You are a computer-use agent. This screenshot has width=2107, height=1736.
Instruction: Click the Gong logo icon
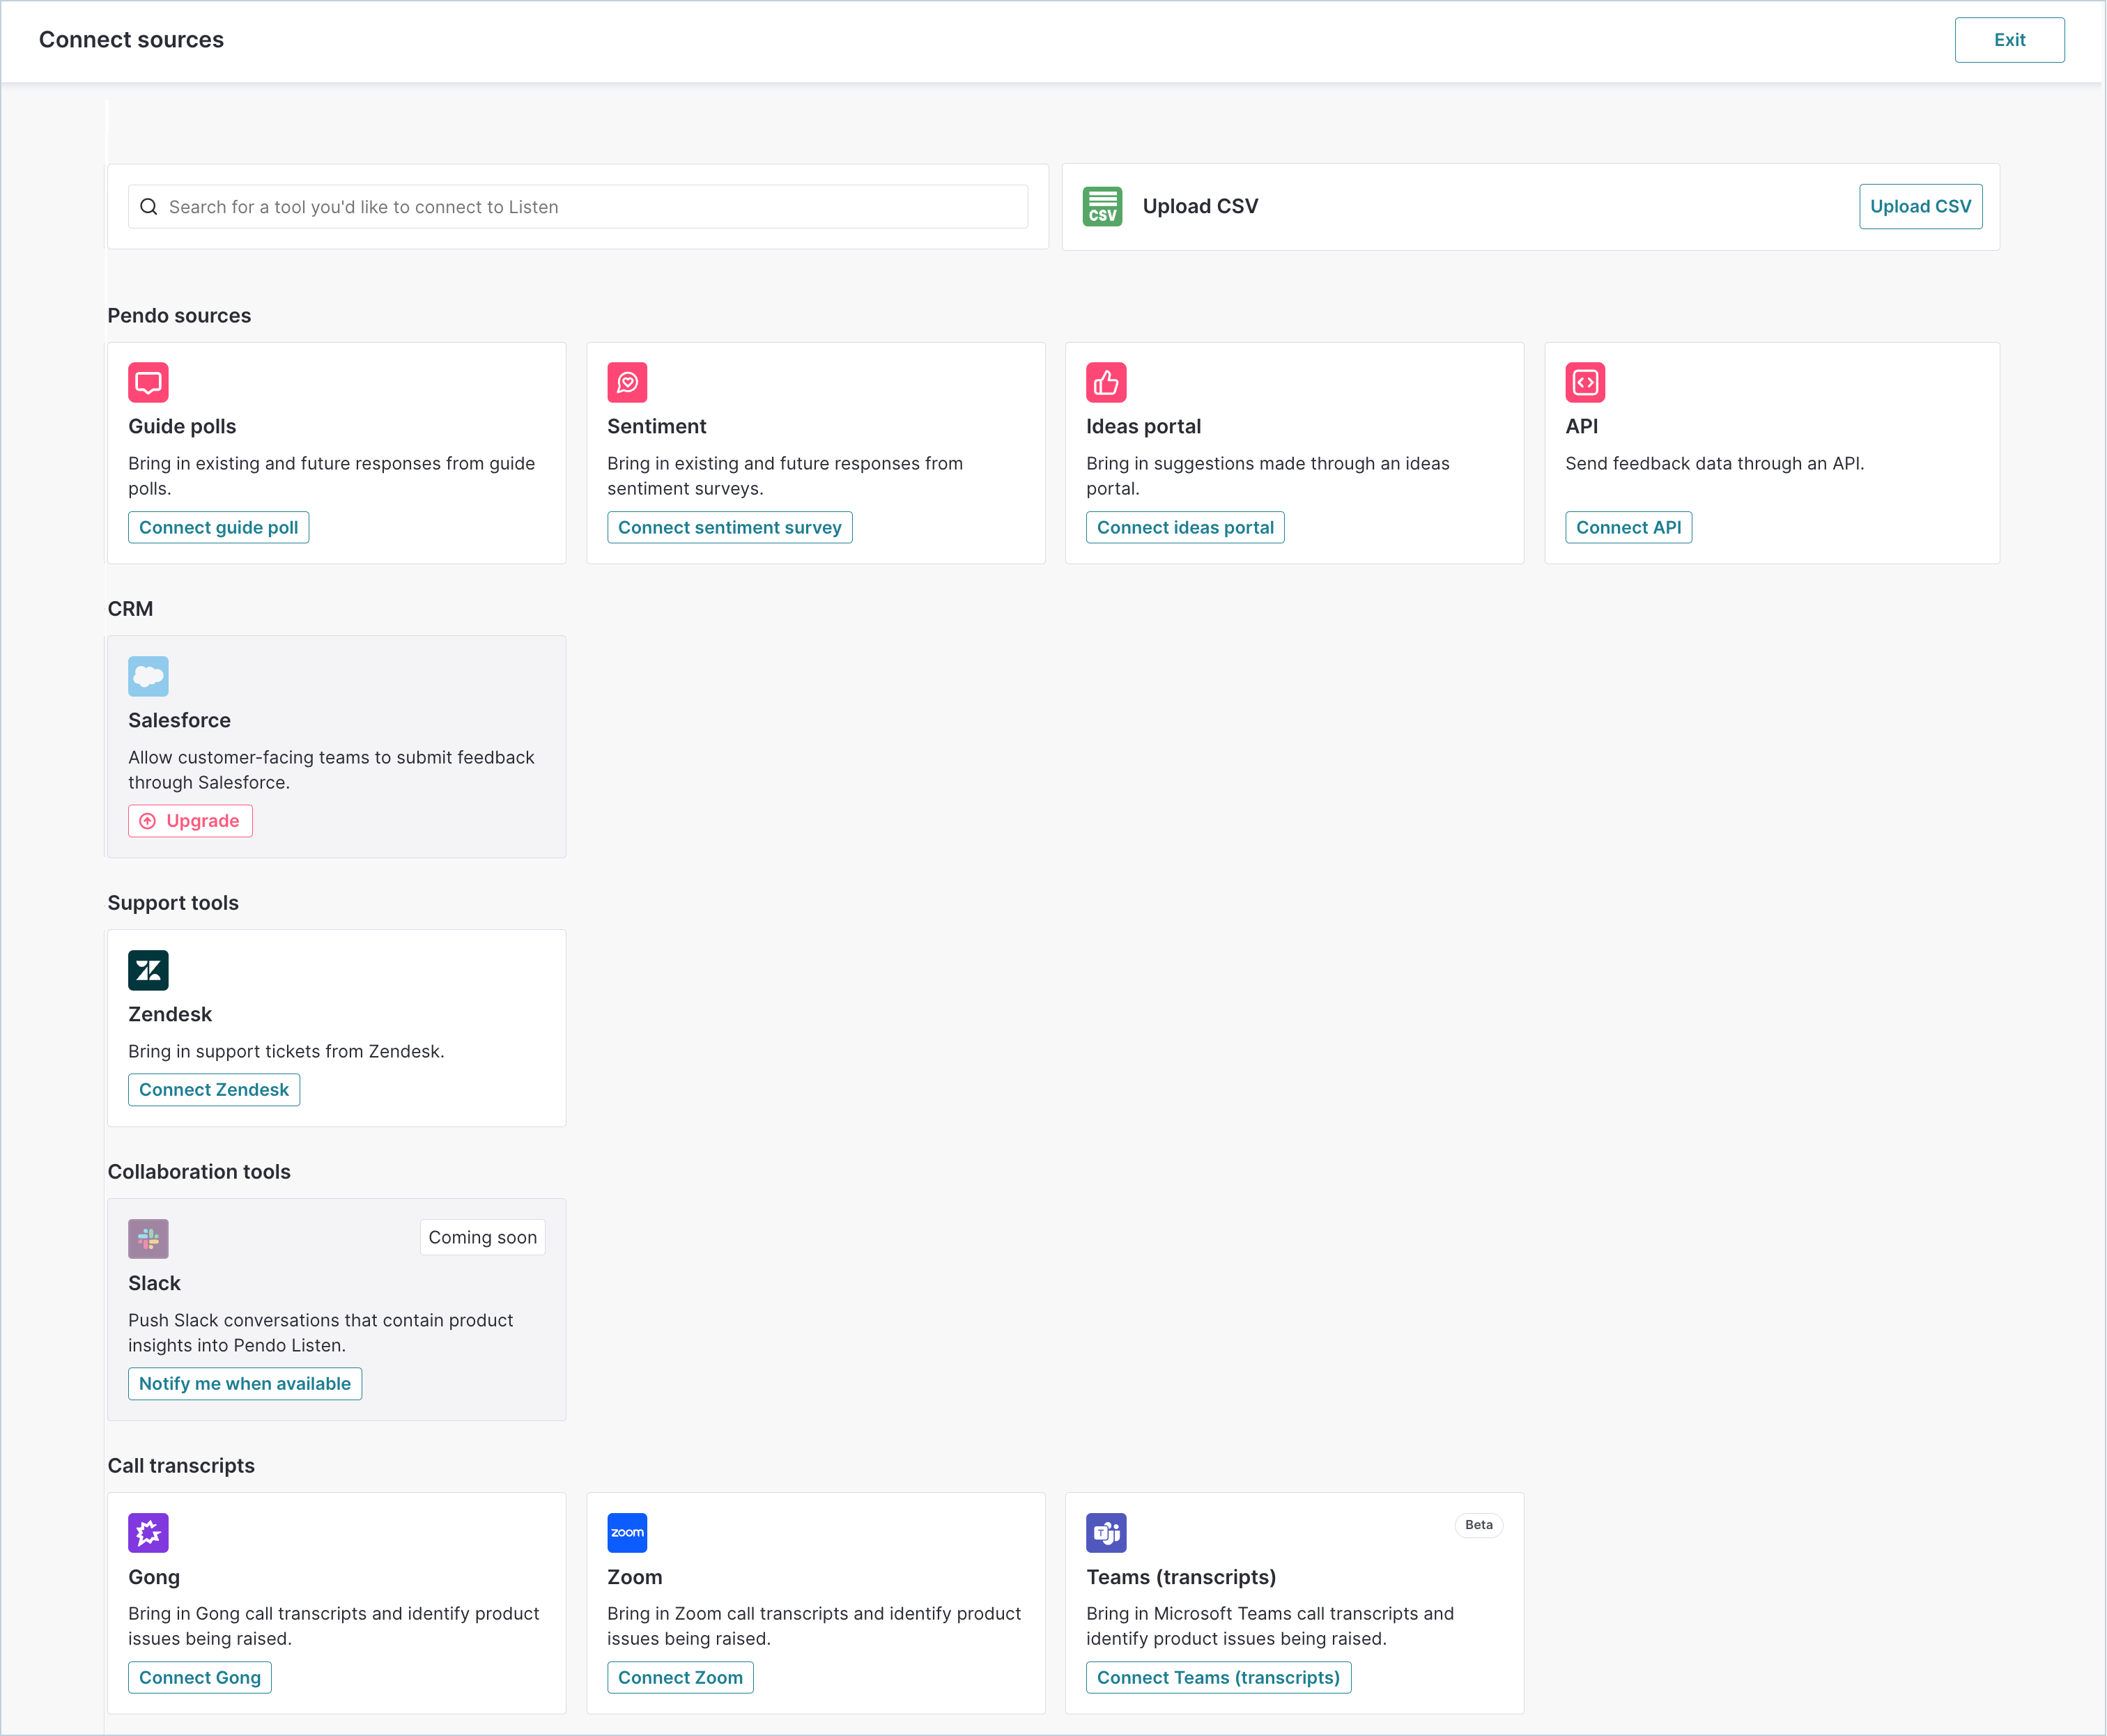click(x=148, y=1533)
